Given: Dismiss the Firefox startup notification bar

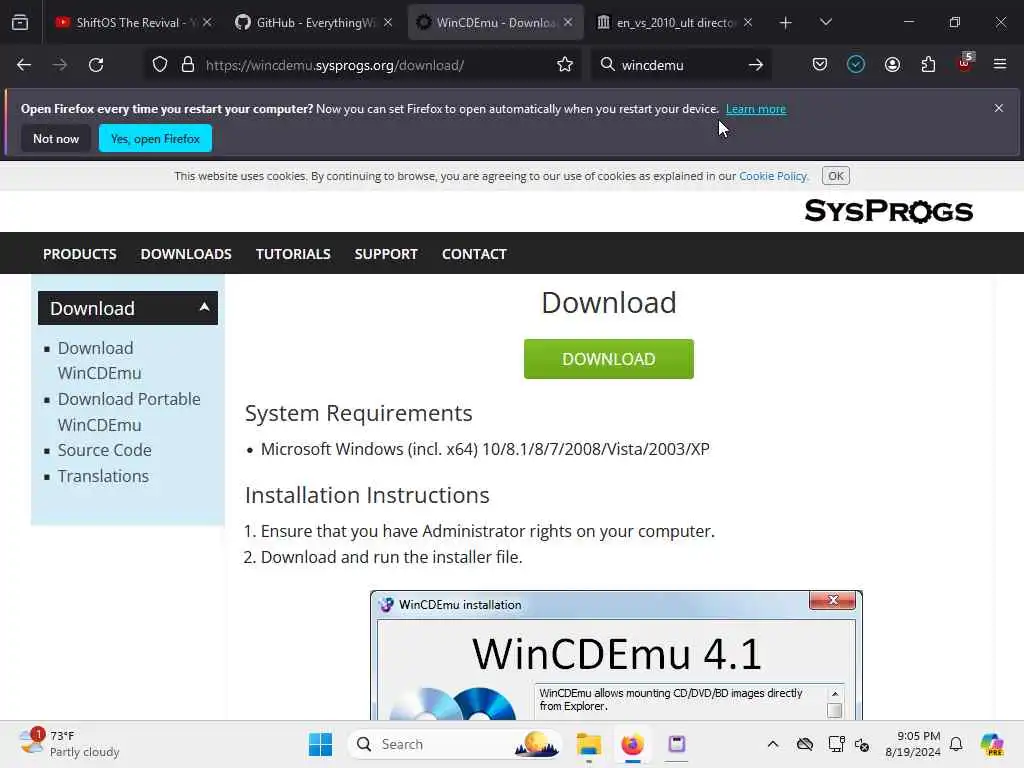Looking at the screenshot, I should coord(999,108).
